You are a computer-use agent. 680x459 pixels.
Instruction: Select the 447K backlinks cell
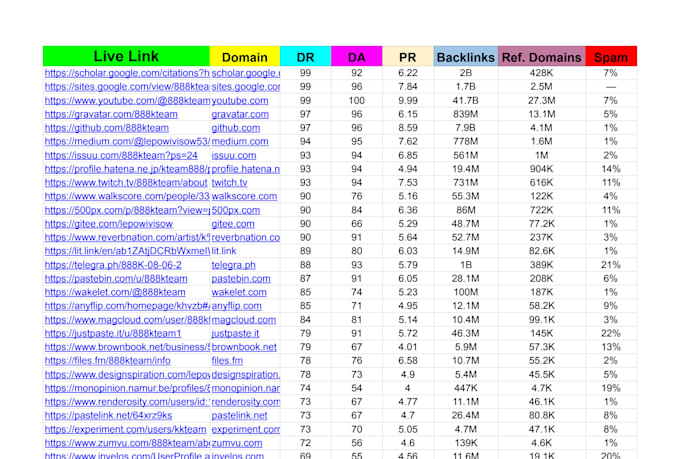click(466, 388)
